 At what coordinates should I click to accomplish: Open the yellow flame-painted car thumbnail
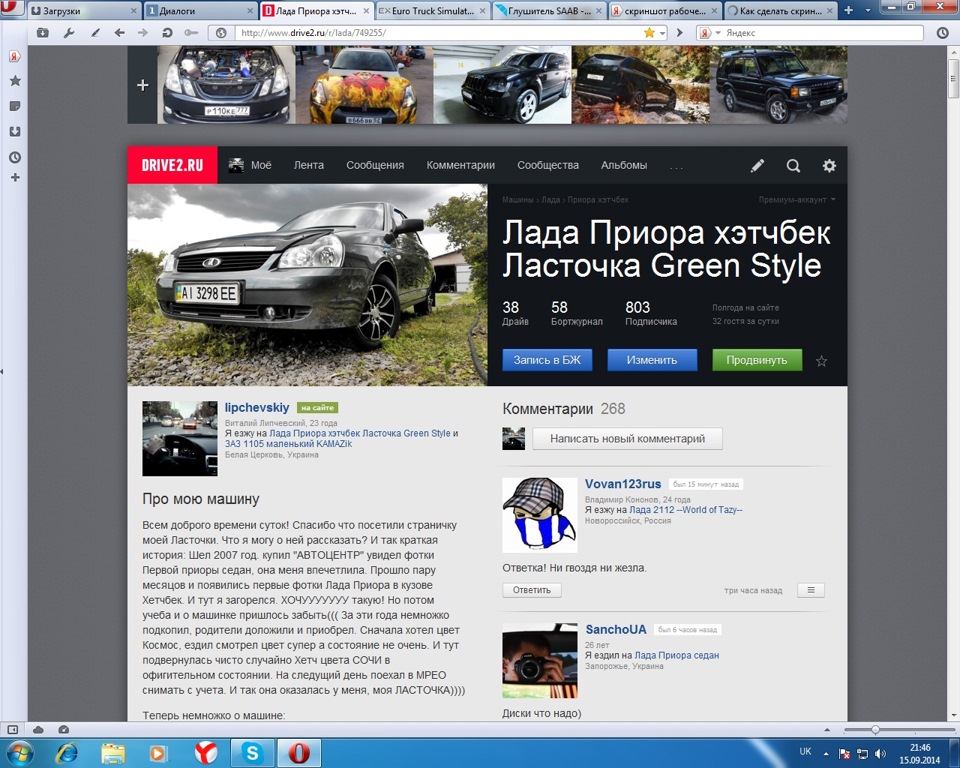364,85
